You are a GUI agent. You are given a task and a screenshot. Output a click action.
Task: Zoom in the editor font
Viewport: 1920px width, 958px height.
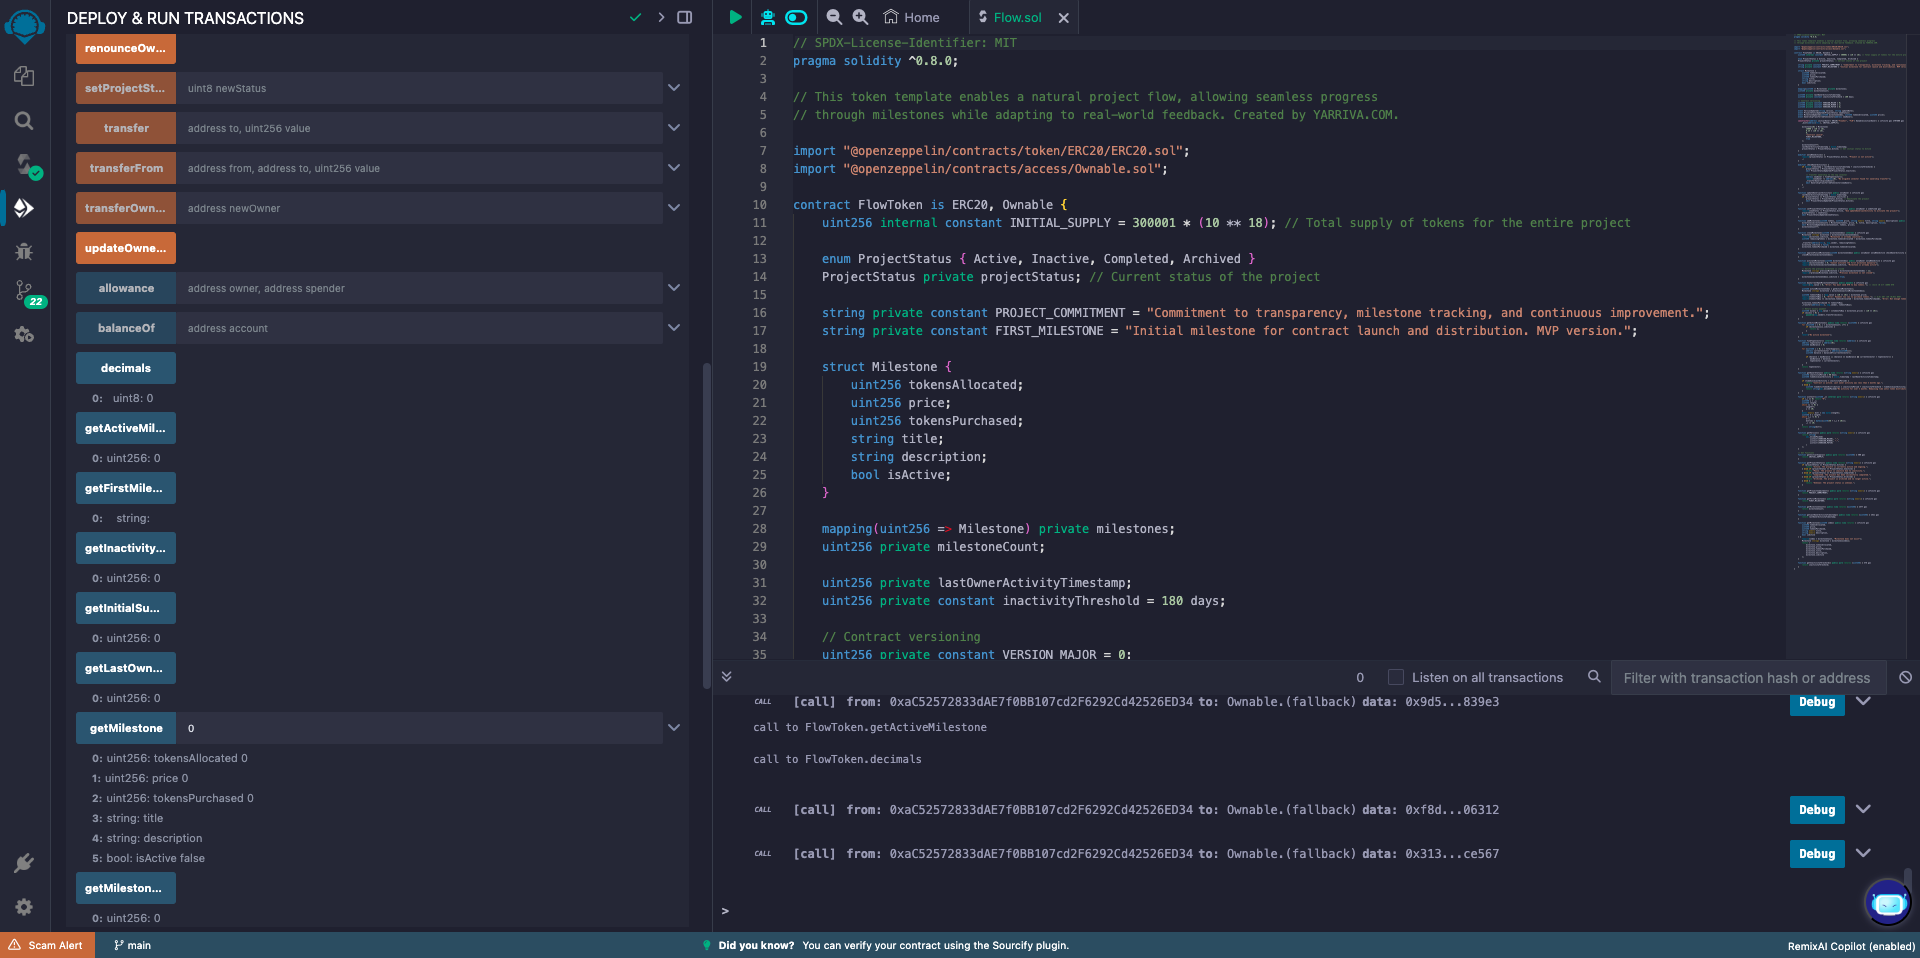click(x=860, y=17)
